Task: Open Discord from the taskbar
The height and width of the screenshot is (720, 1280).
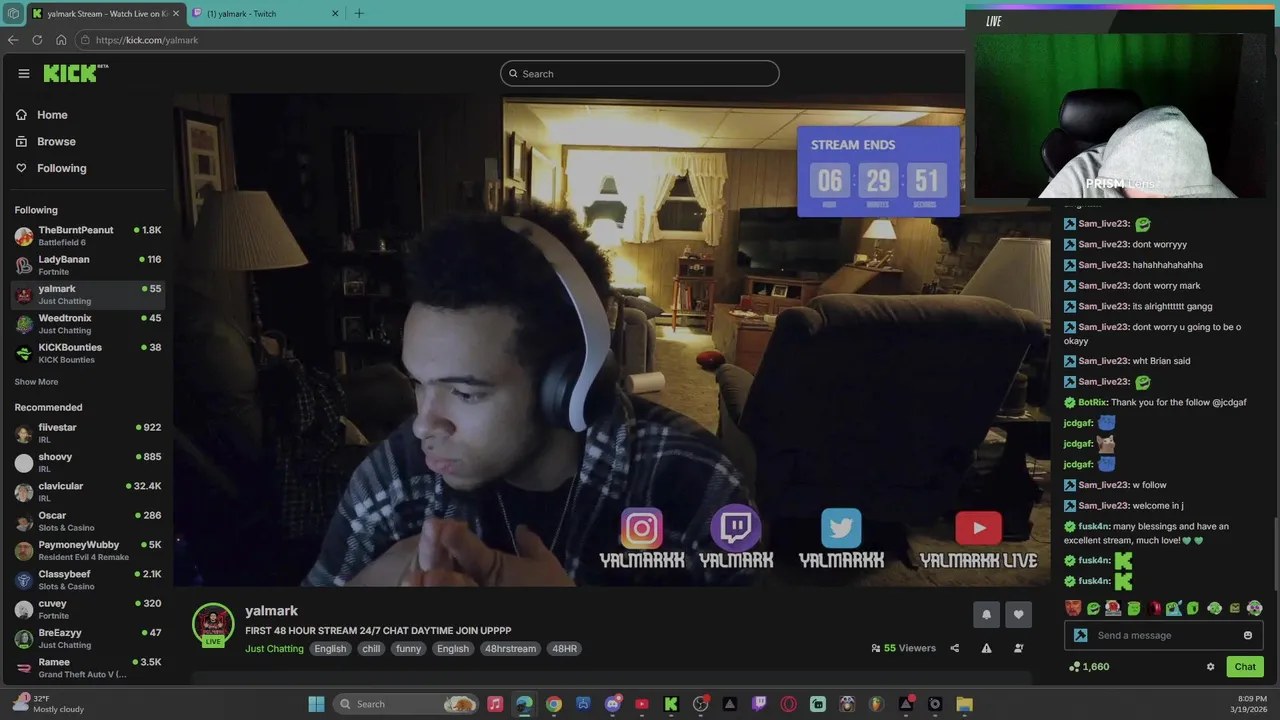Action: click(x=613, y=704)
